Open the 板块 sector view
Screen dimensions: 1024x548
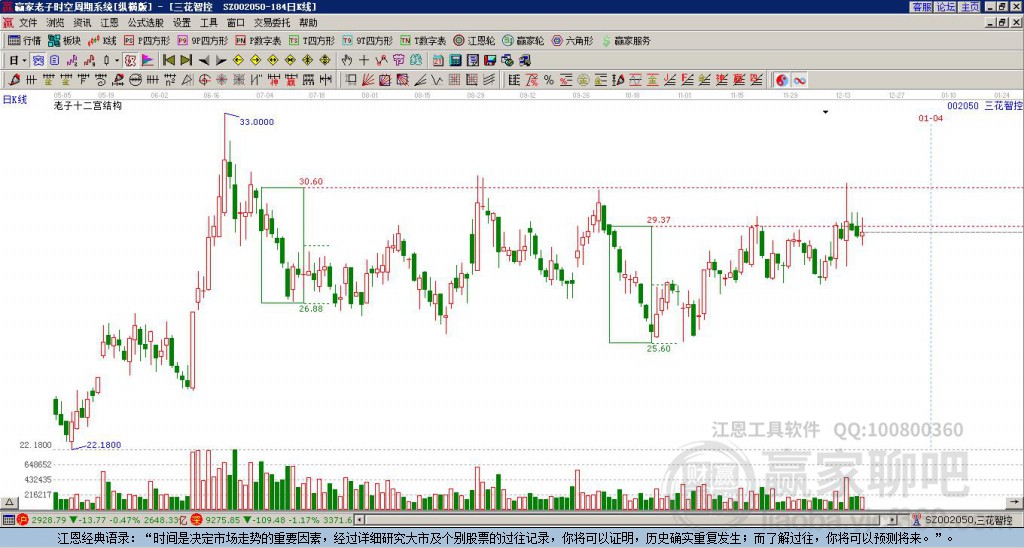(x=64, y=40)
